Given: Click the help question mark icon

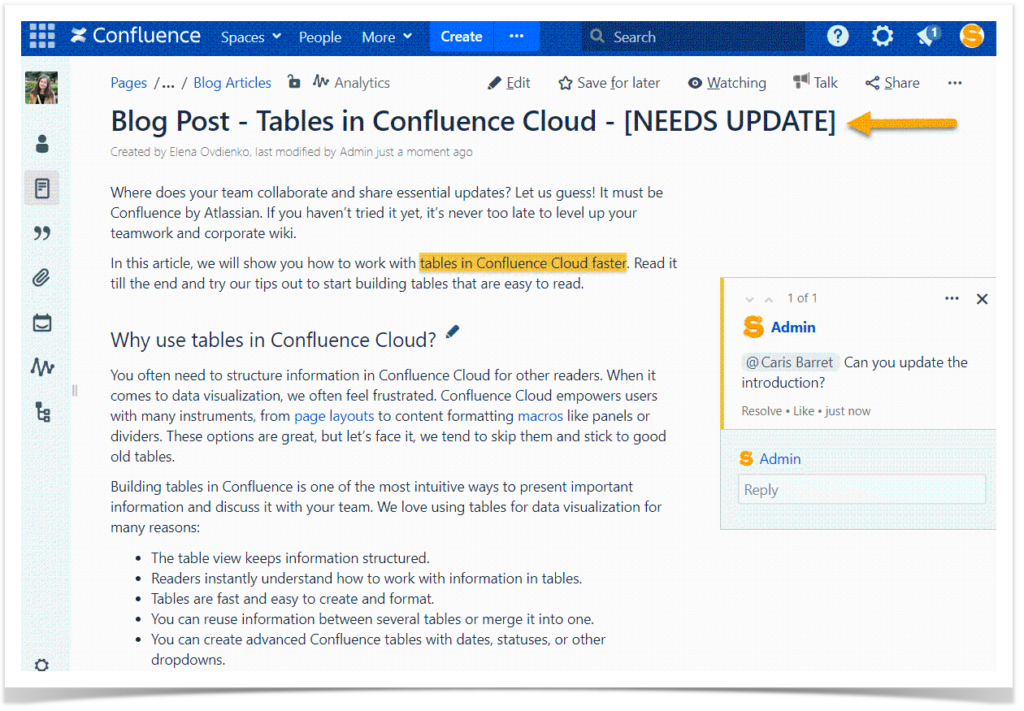Looking at the screenshot, I should pos(838,36).
